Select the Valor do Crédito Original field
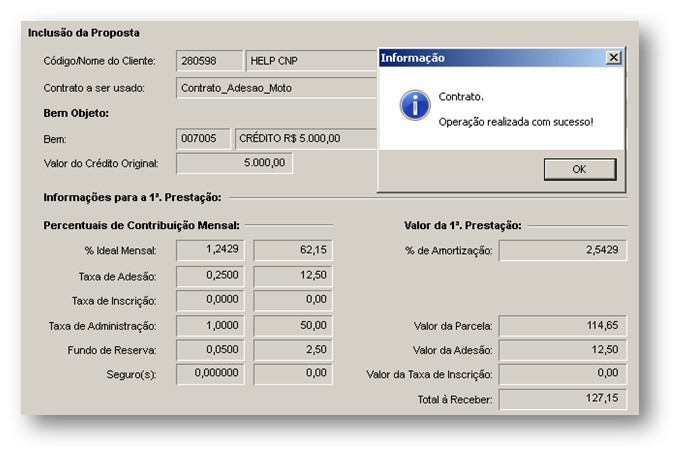 (x=235, y=163)
